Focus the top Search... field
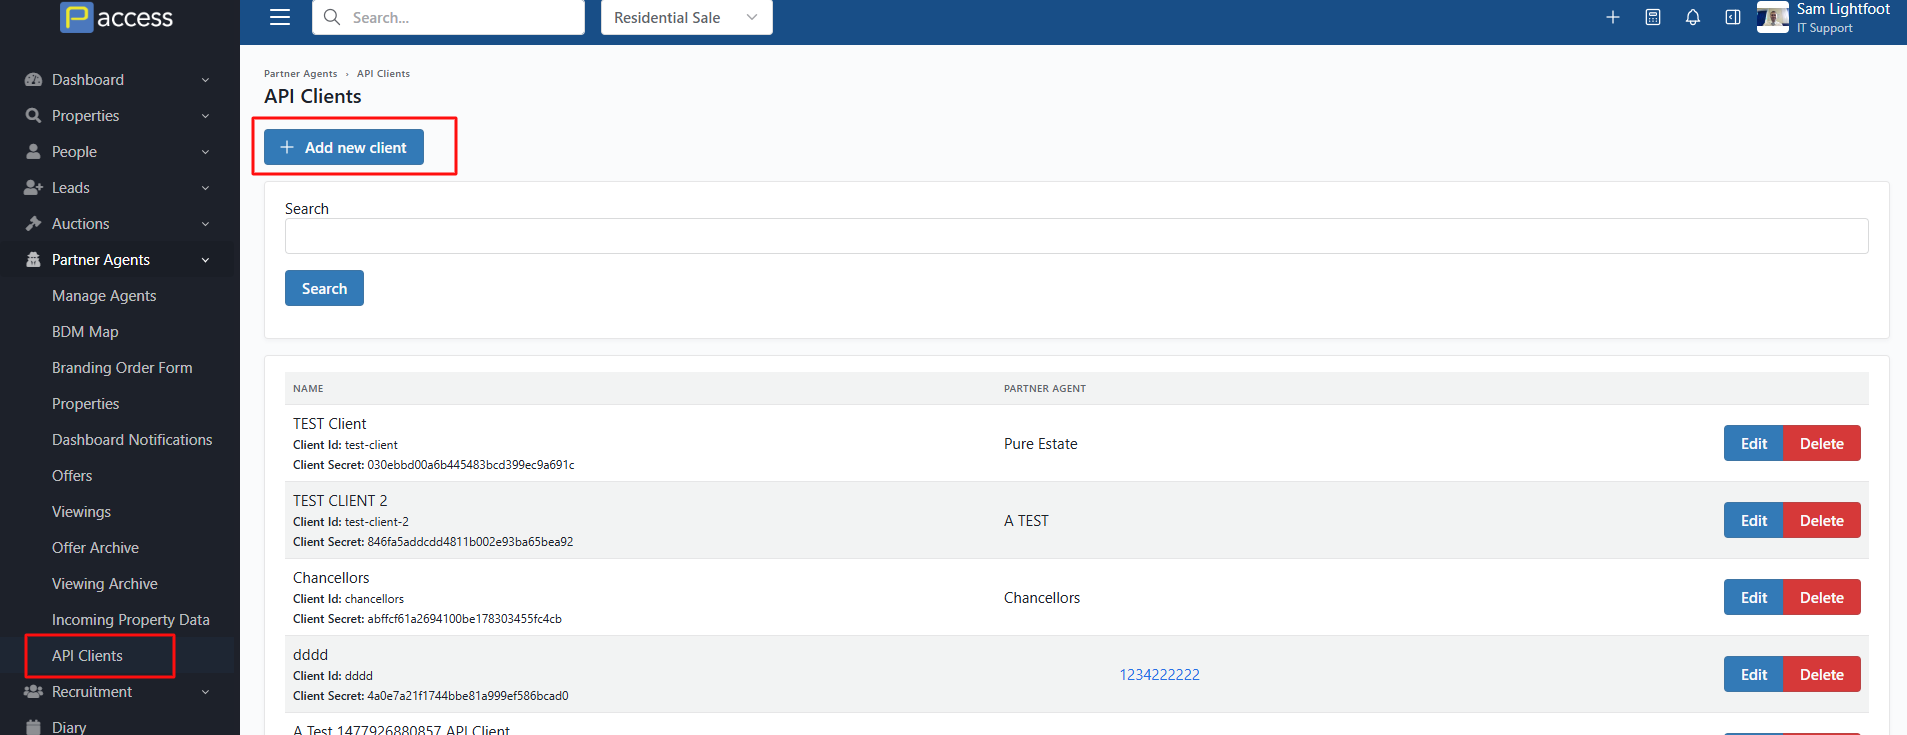The image size is (1907, 735). pos(448,17)
